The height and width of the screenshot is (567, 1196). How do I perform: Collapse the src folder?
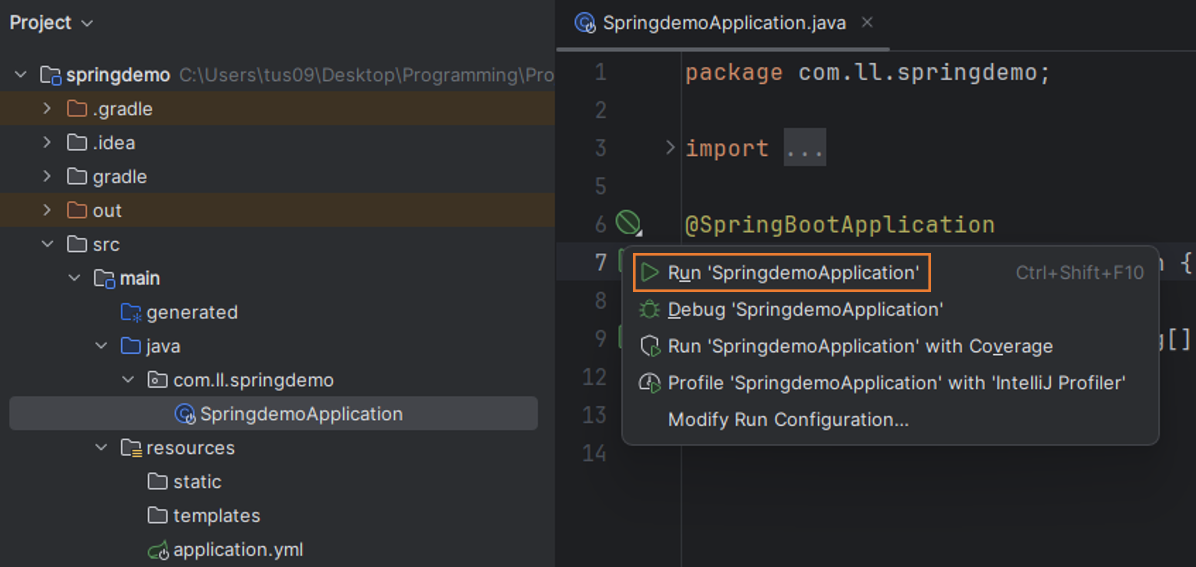(x=47, y=245)
